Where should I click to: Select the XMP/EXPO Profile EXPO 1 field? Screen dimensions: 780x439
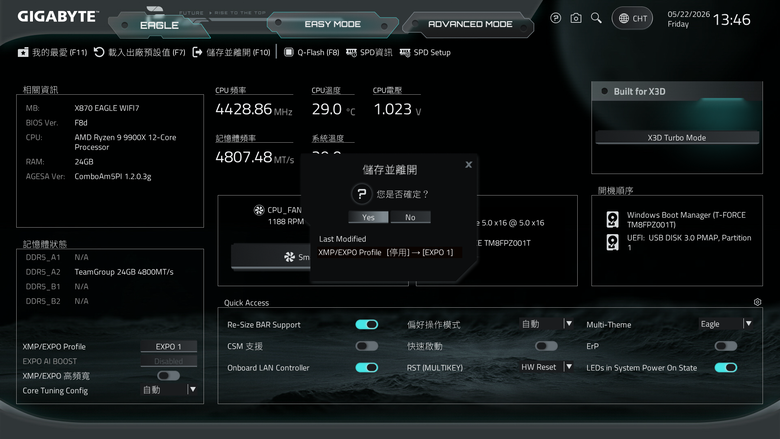tap(169, 347)
